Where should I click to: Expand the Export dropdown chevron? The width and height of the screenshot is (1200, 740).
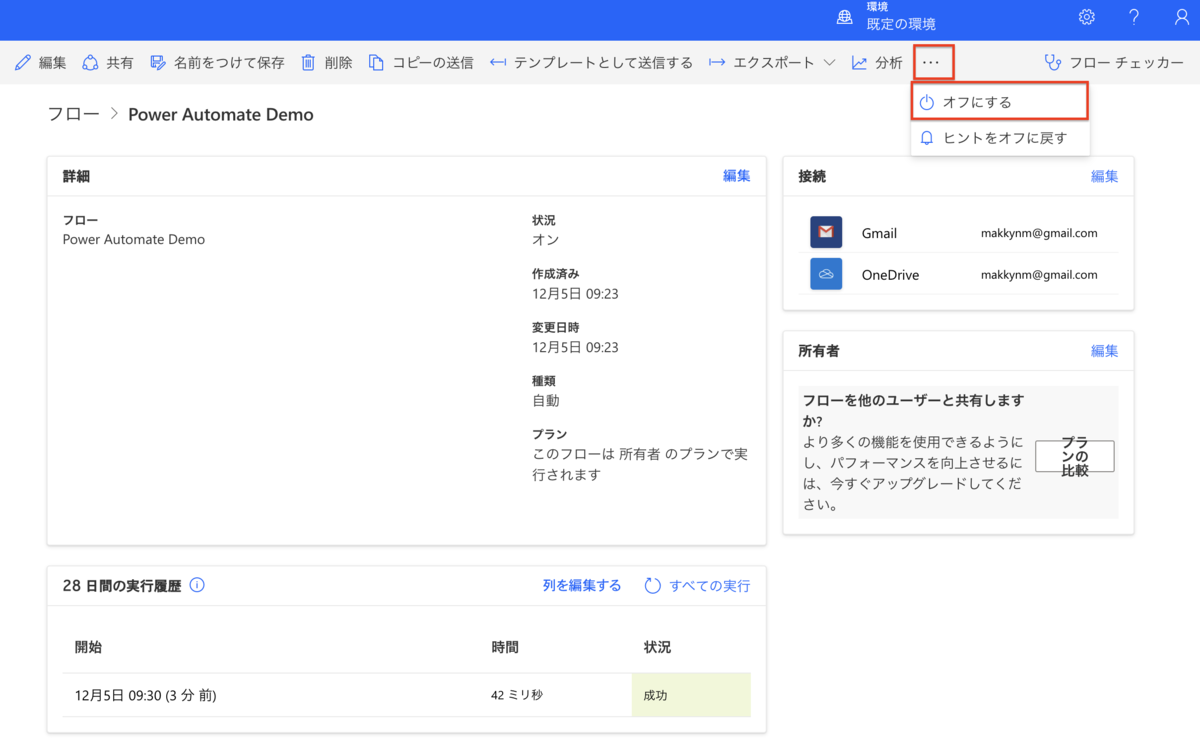pyautogui.click(x=829, y=63)
